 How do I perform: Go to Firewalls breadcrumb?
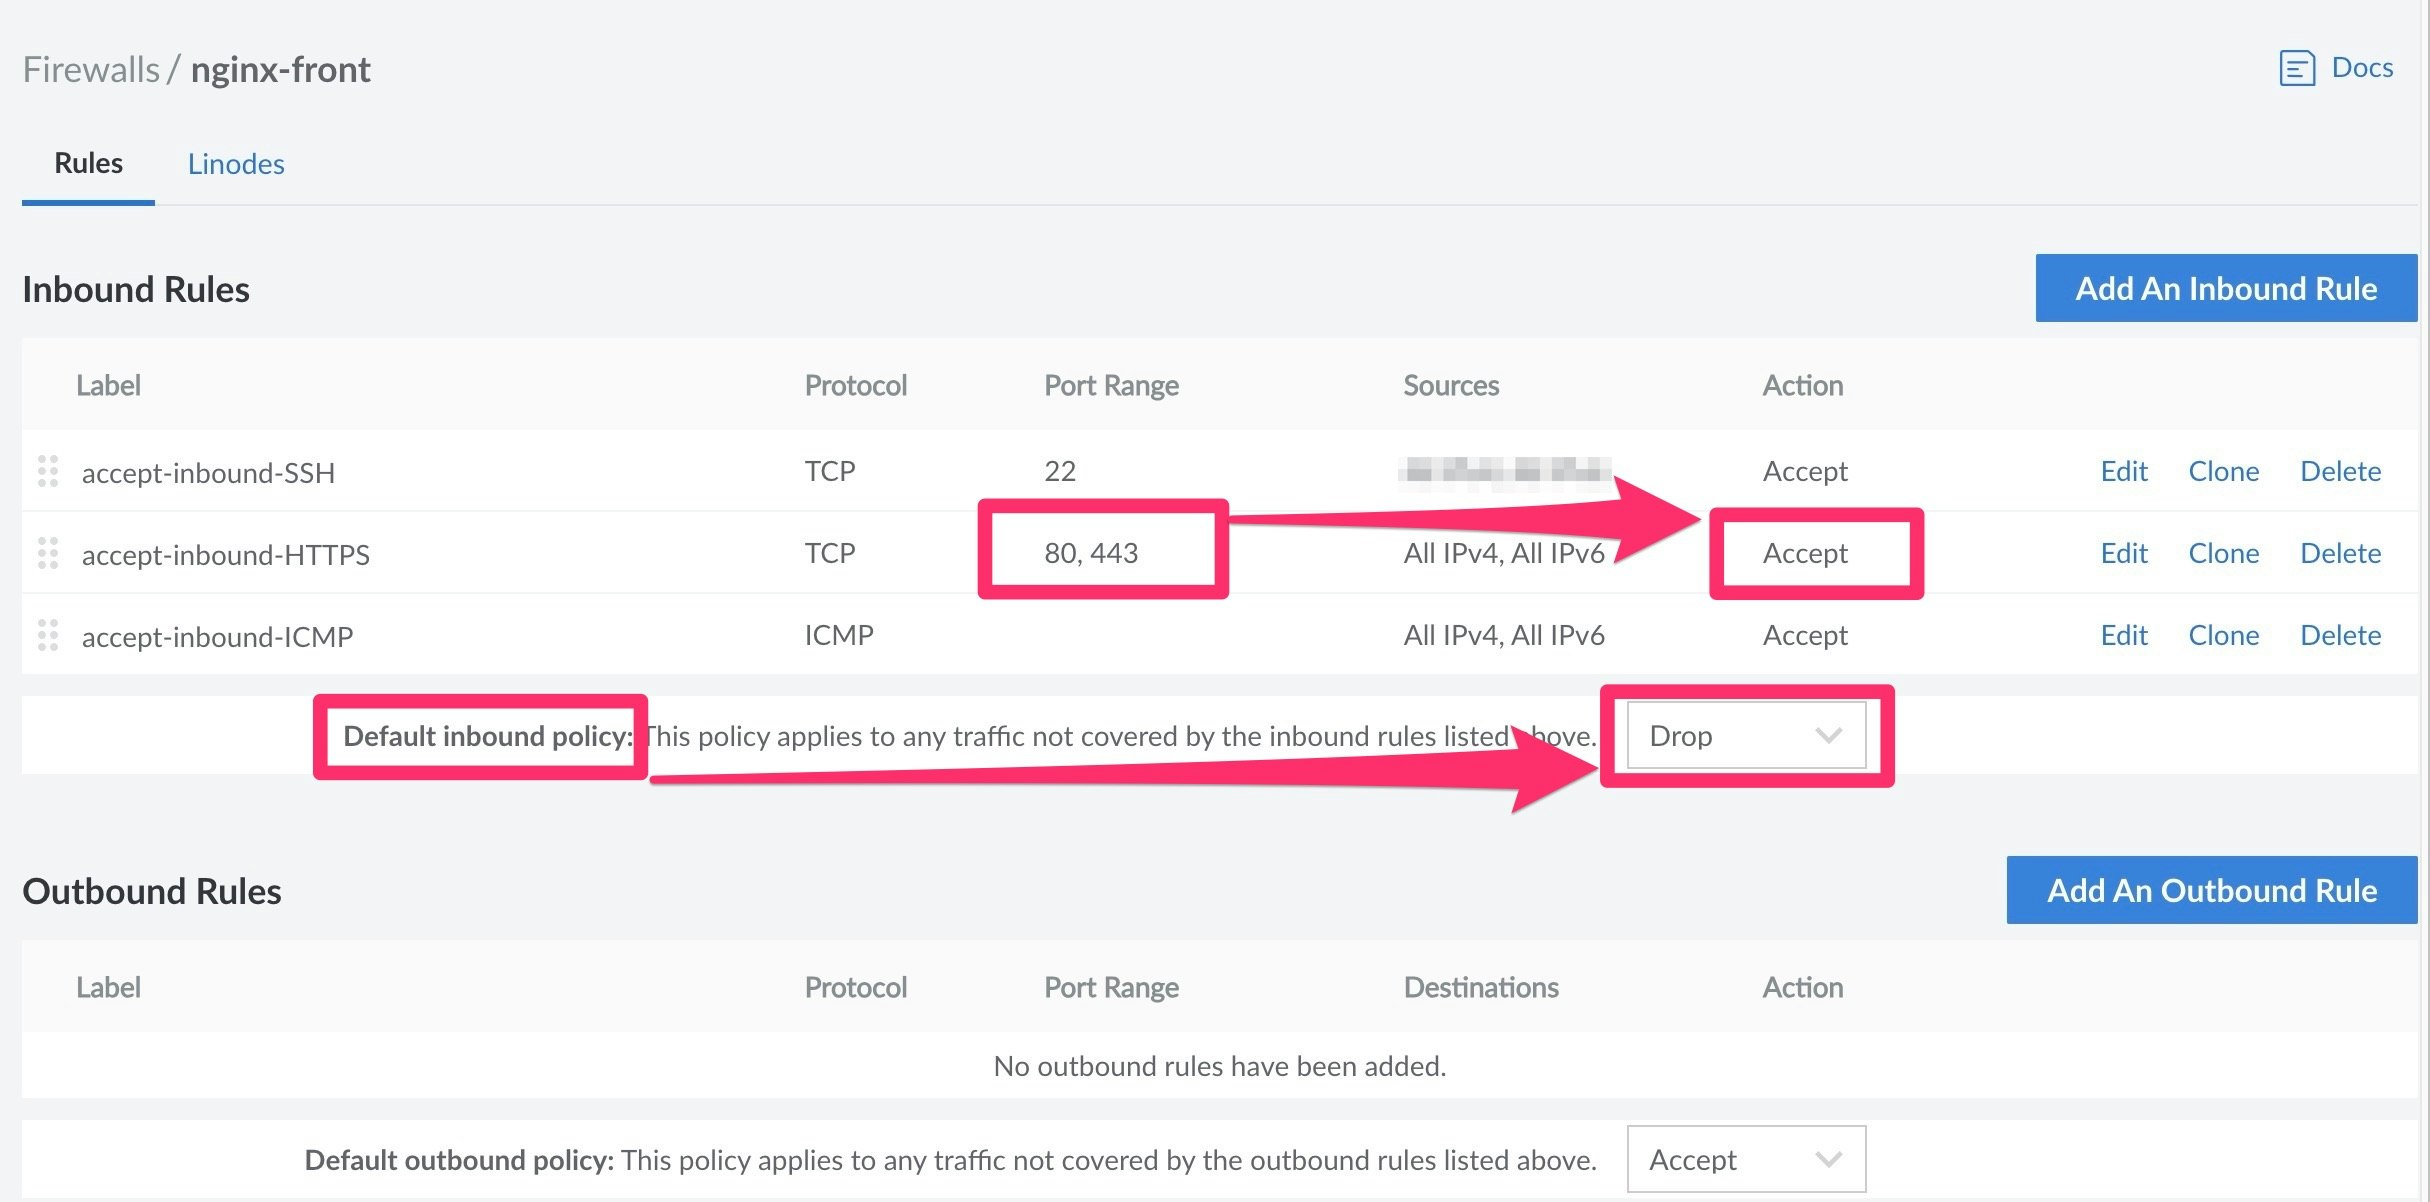(91, 70)
